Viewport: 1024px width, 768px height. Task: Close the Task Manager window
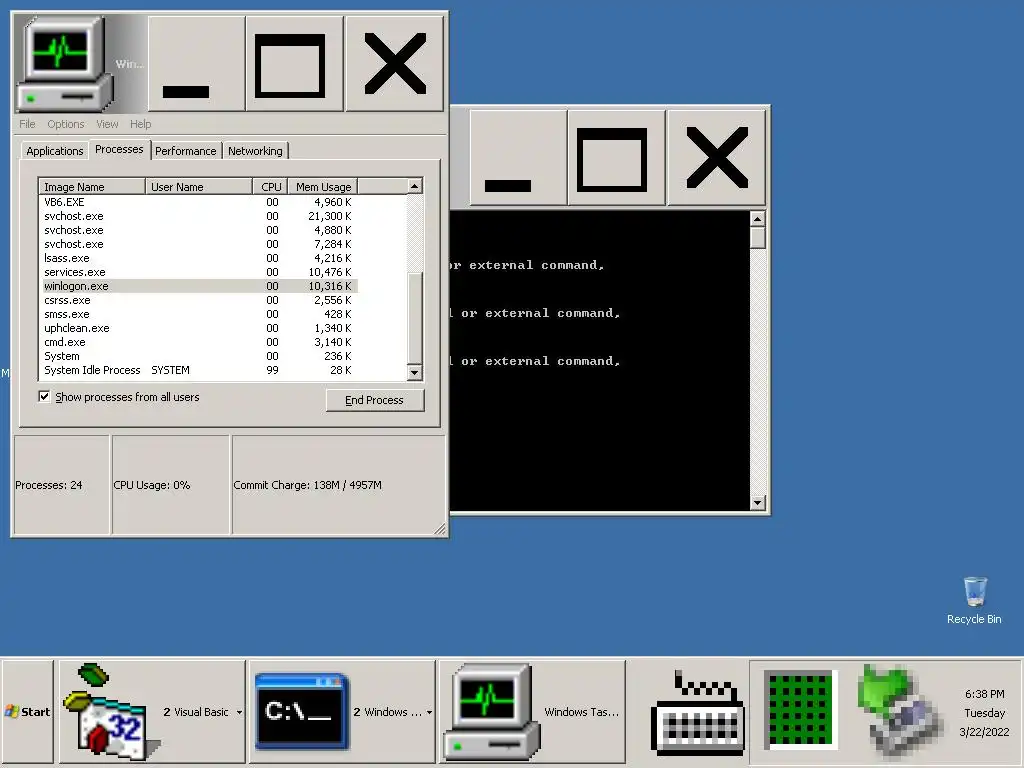394,63
